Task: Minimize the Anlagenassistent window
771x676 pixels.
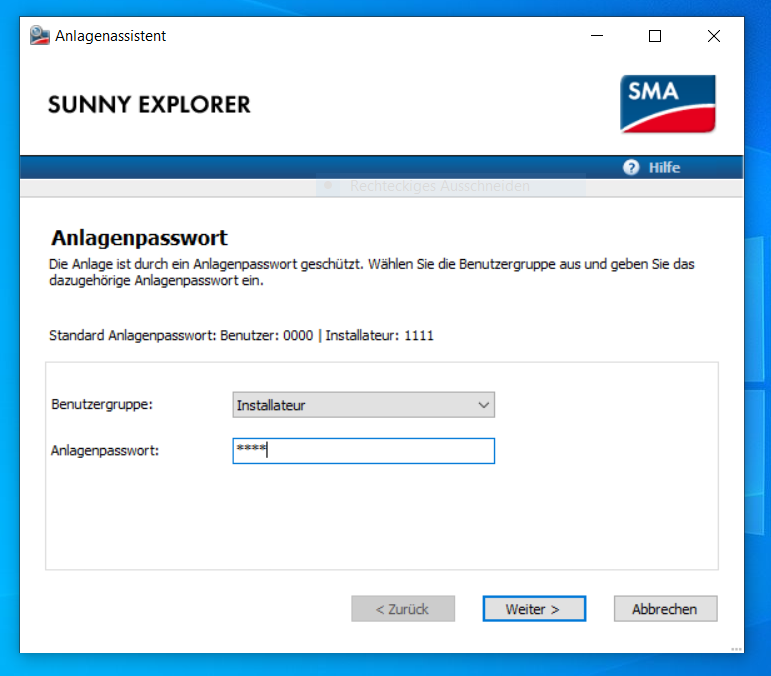Action: click(x=597, y=36)
